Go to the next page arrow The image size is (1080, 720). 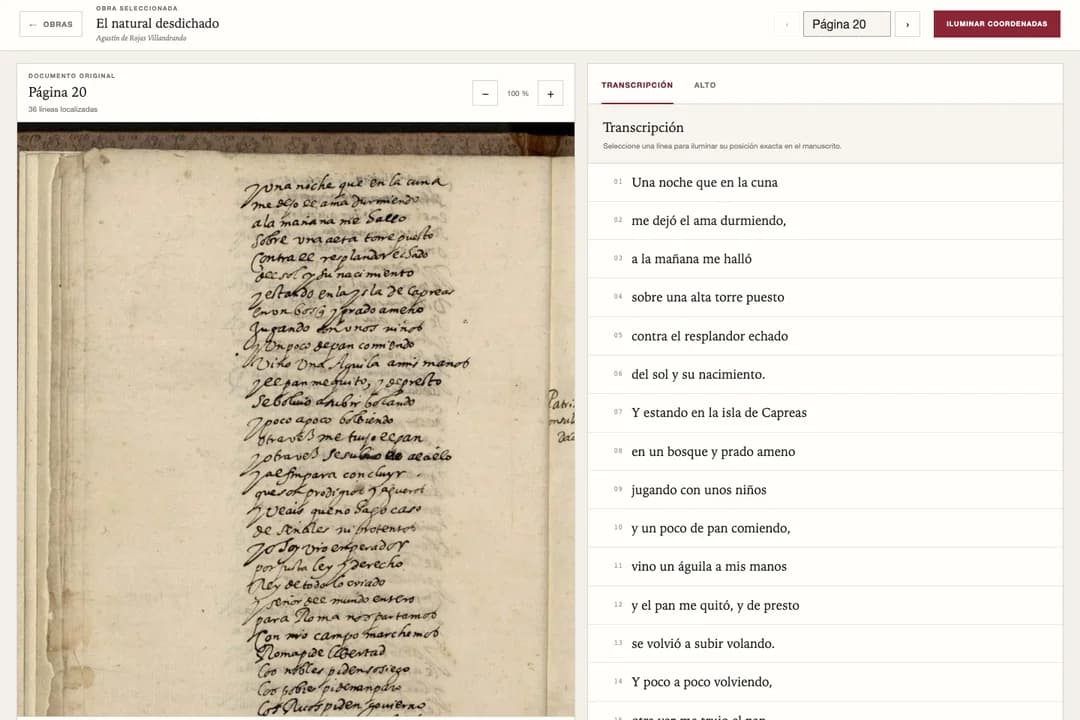pos(907,24)
